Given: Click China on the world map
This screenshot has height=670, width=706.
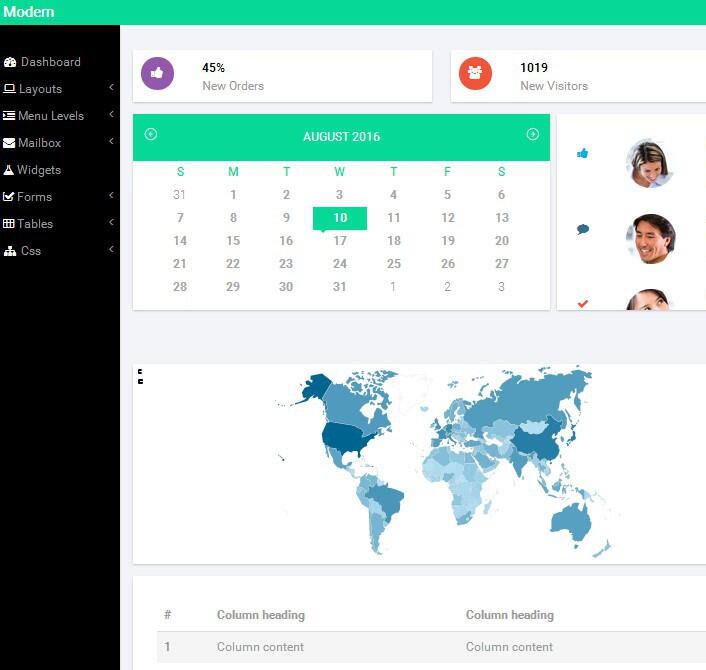Looking at the screenshot, I should (x=538, y=441).
